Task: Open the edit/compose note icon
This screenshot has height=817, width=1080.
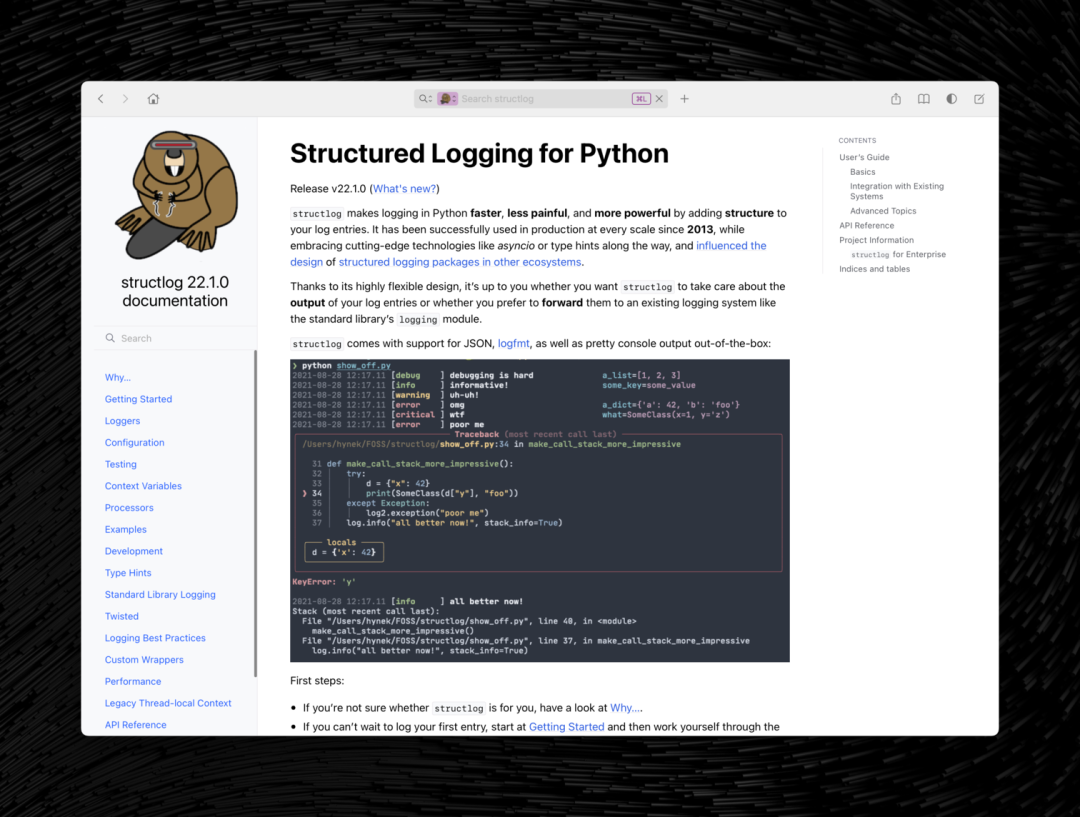Action: [x=979, y=99]
